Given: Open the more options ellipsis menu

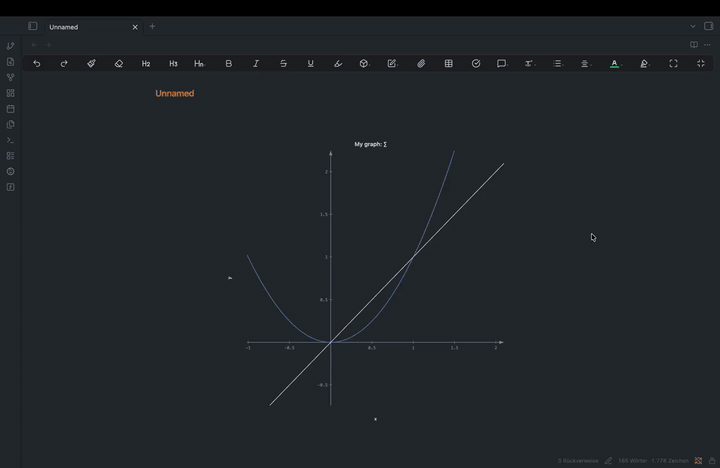Looking at the screenshot, I should (x=707, y=45).
